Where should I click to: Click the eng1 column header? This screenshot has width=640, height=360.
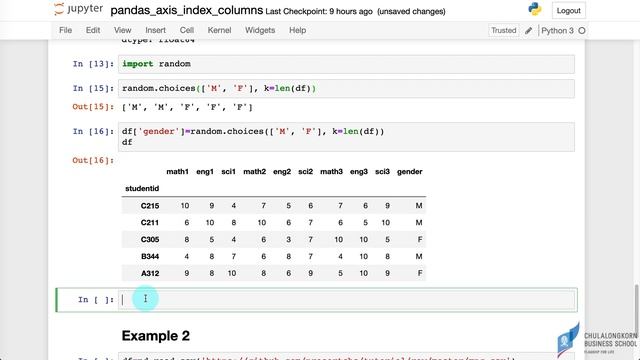(x=205, y=172)
